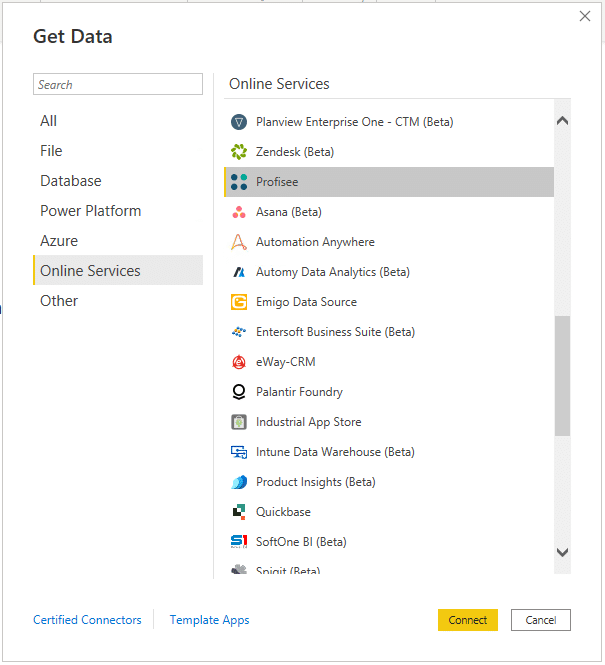
Task: Select "Entersoft Business Suite (Beta)" text
Action: (x=335, y=332)
